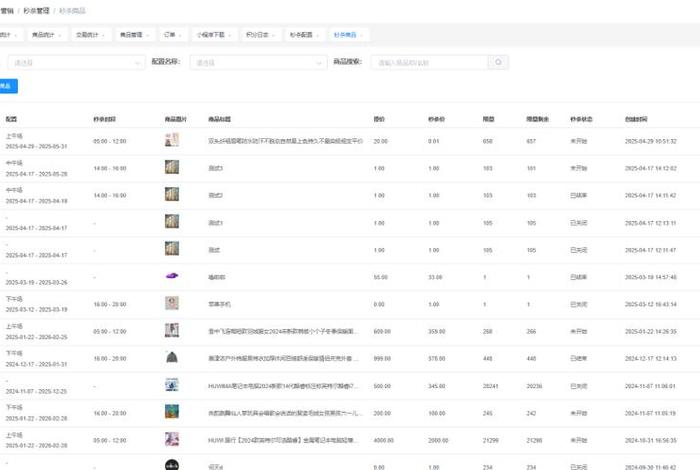
Task: Open the purple shoe product thumbnail
Action: tap(172, 276)
